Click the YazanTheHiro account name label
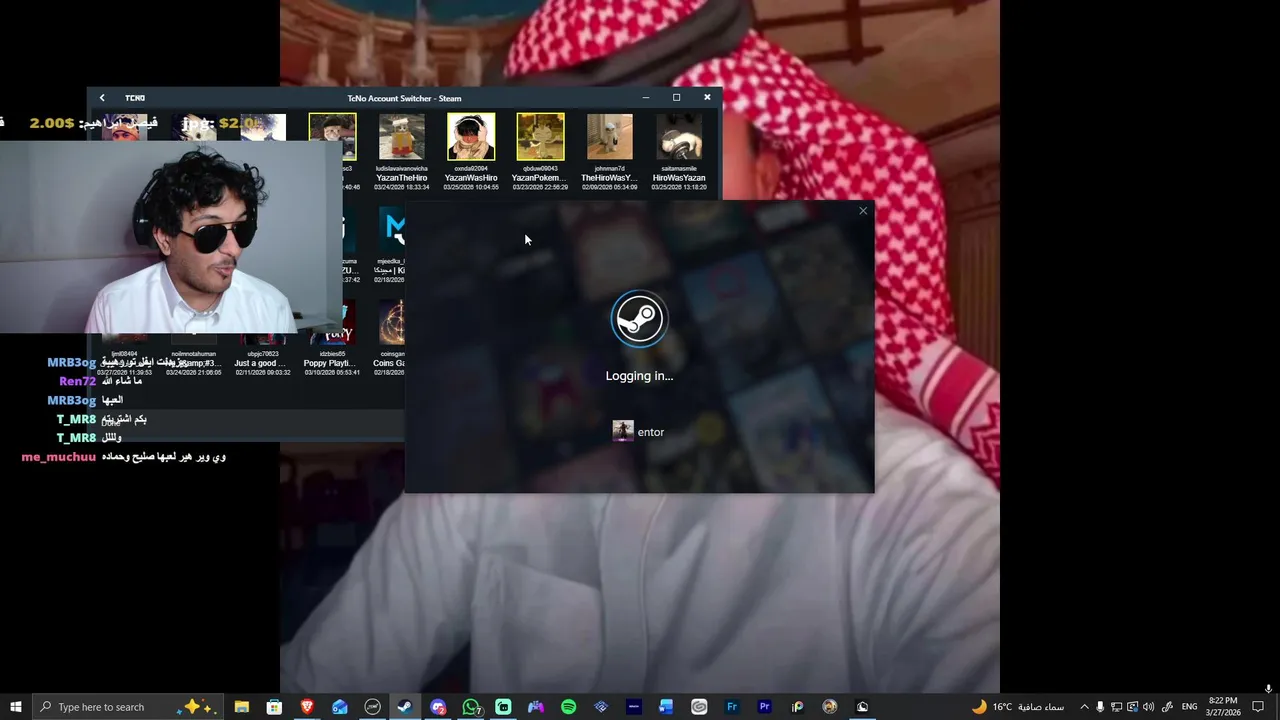Image resolution: width=1280 pixels, height=720 pixels. (402, 178)
